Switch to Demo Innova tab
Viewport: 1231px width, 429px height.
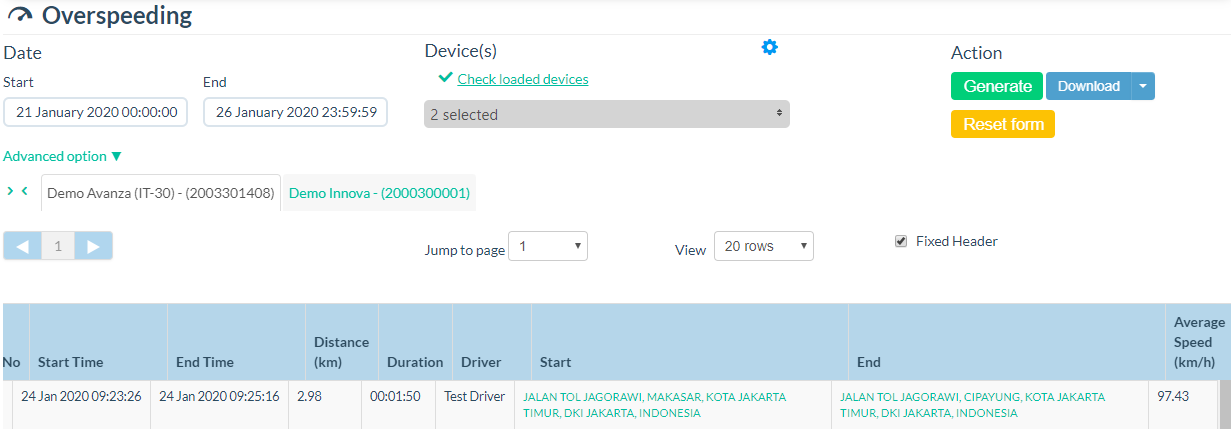click(x=379, y=193)
